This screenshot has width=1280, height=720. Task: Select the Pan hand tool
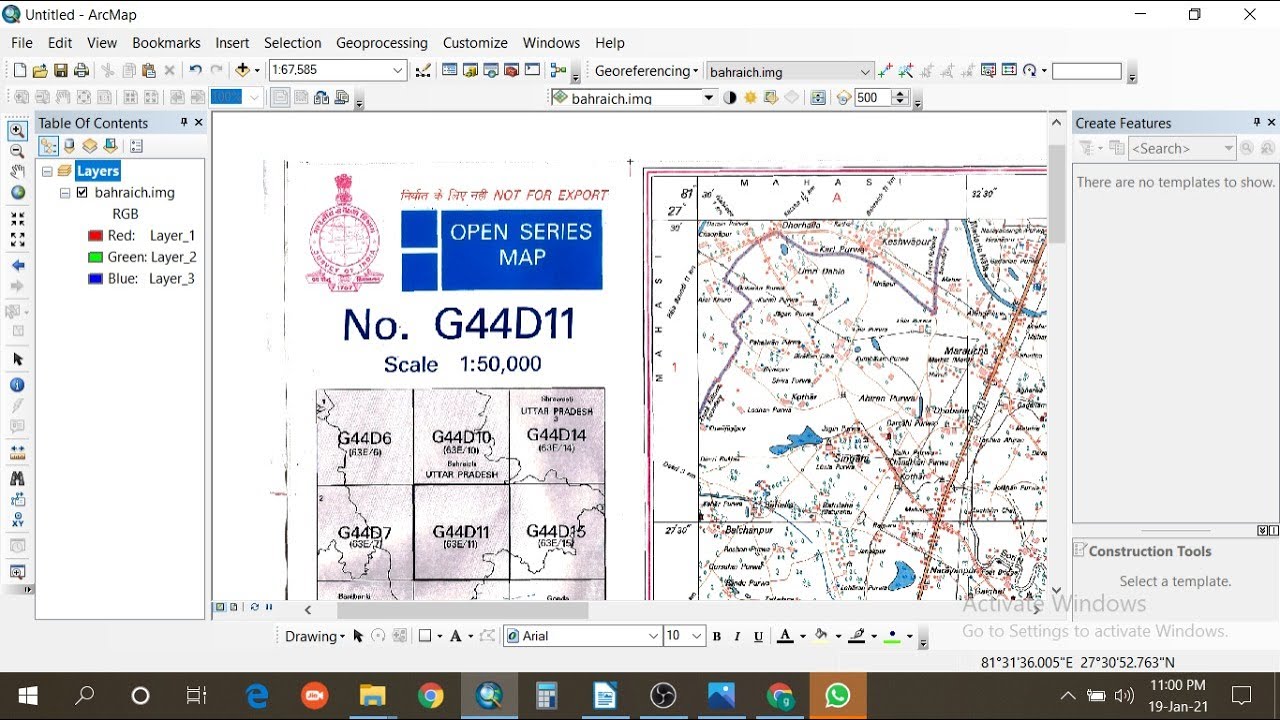pyautogui.click(x=17, y=172)
